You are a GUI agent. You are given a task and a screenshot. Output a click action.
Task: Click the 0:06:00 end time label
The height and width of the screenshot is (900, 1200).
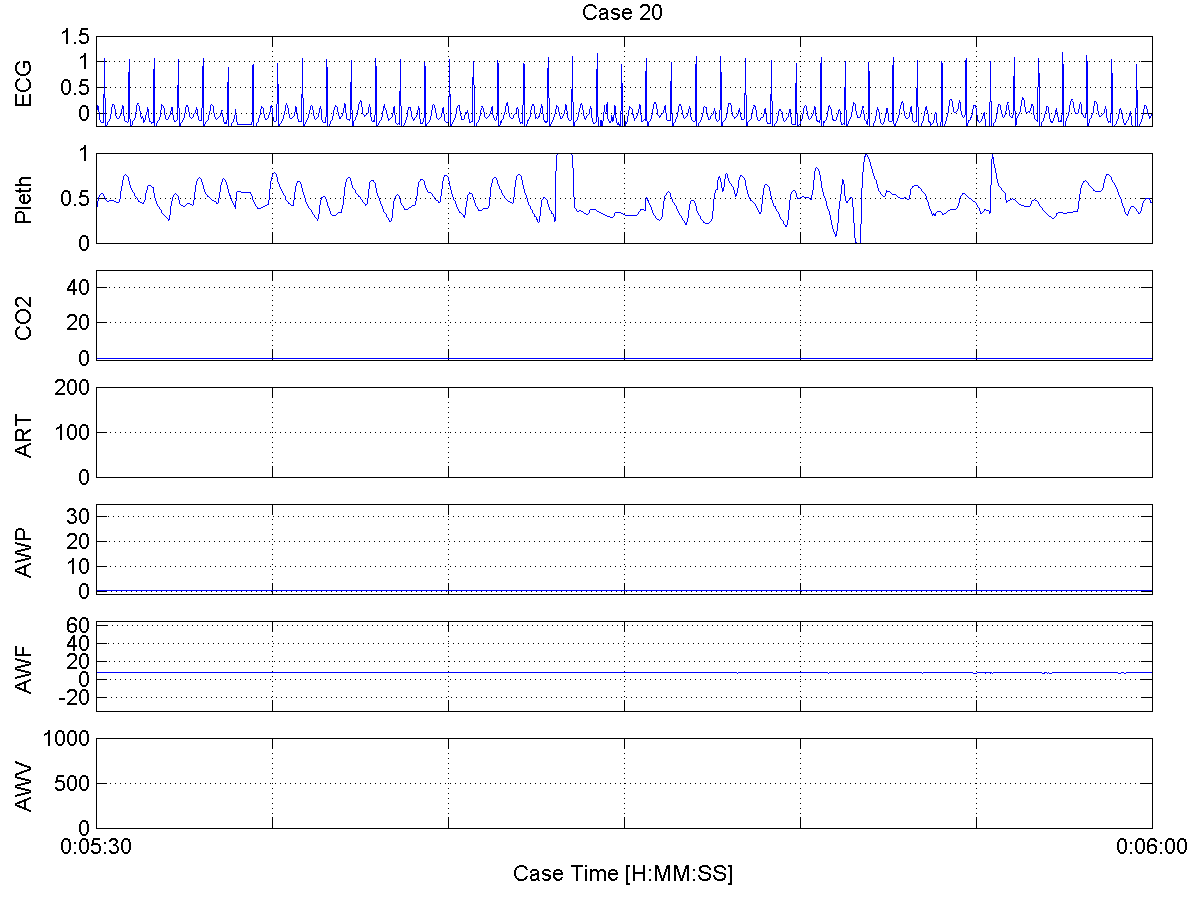coord(1151,846)
